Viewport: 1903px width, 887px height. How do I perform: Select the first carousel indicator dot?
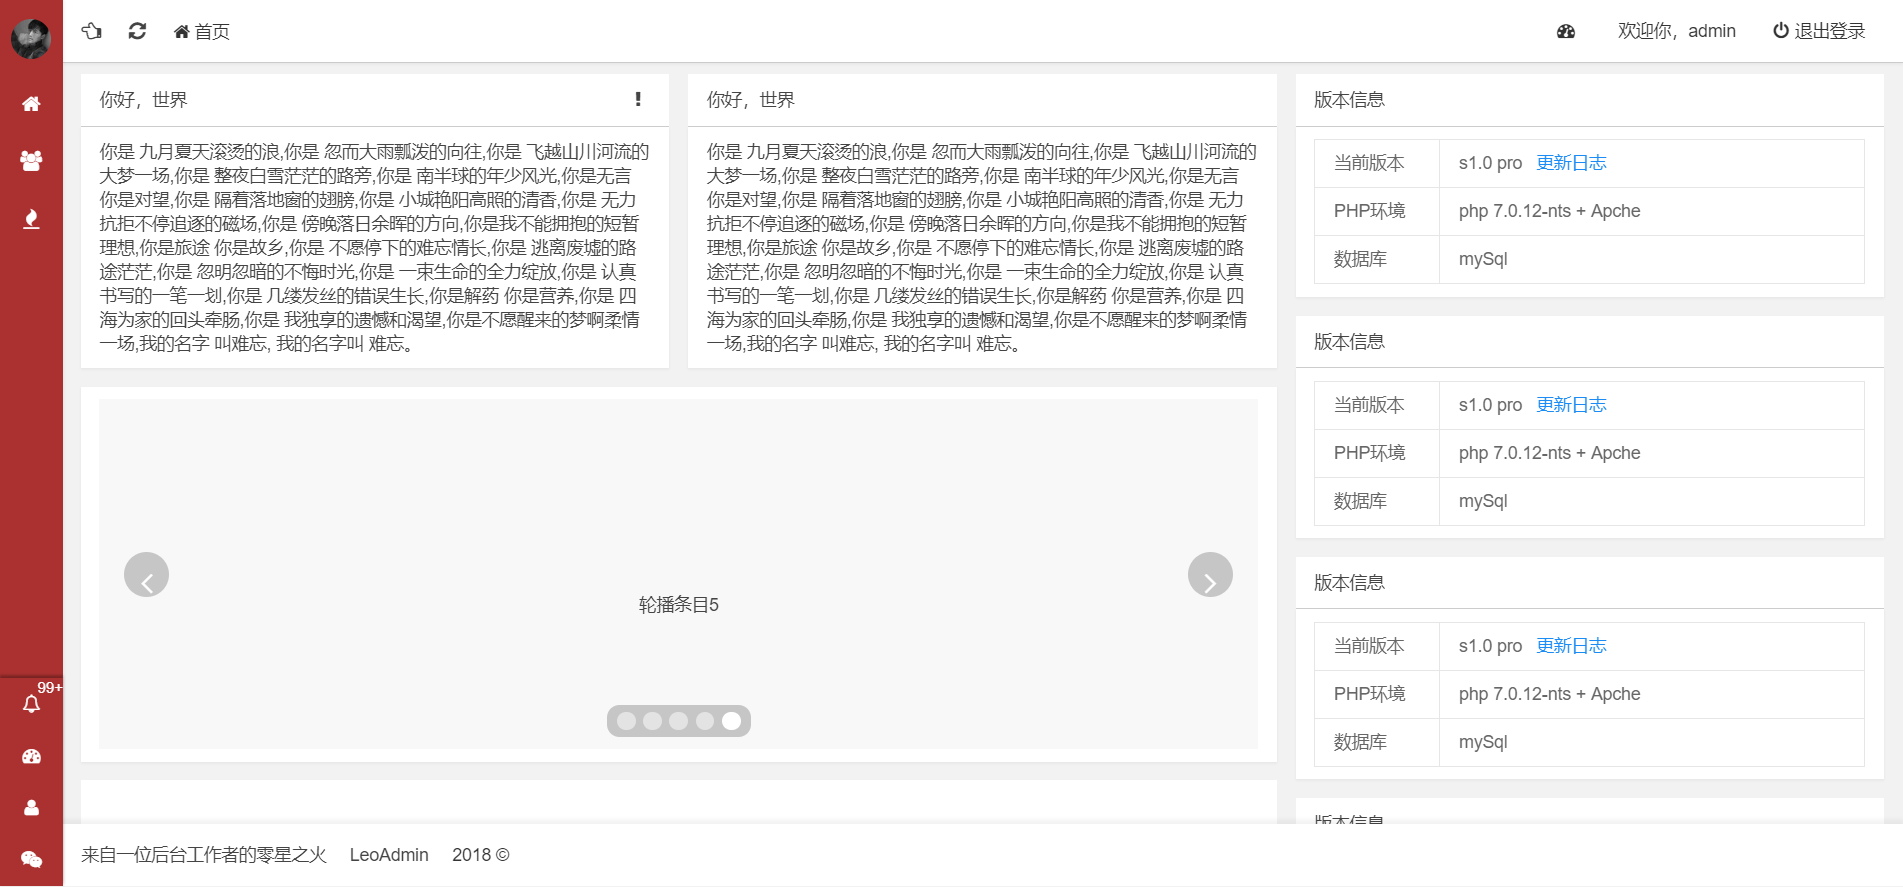pos(627,721)
